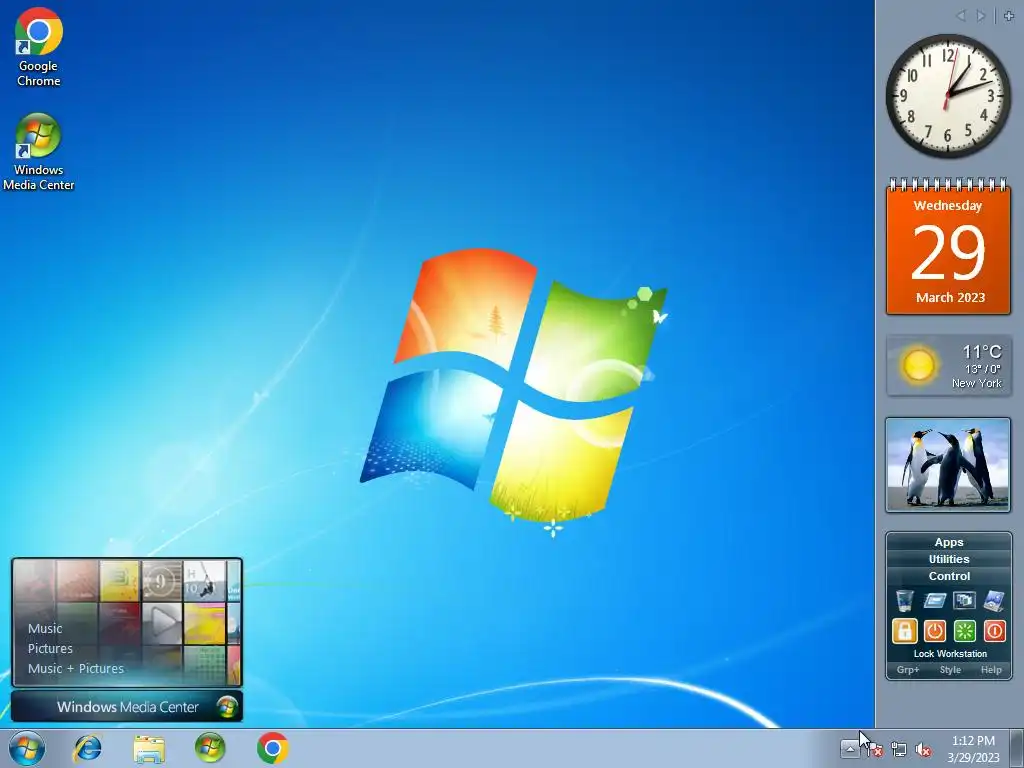Viewport: 1024px width, 768px height.
Task: Click the yellow tile in the Media Center gadget top row
Action: [120, 581]
